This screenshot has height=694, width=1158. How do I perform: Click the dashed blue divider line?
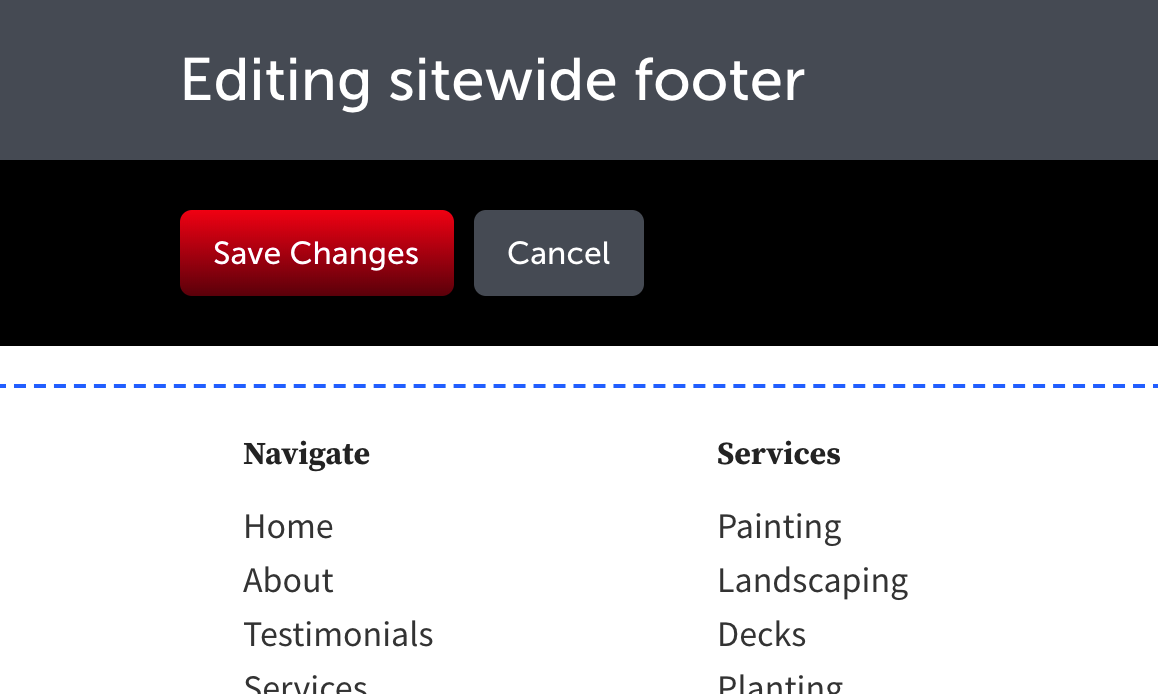[x=579, y=384]
